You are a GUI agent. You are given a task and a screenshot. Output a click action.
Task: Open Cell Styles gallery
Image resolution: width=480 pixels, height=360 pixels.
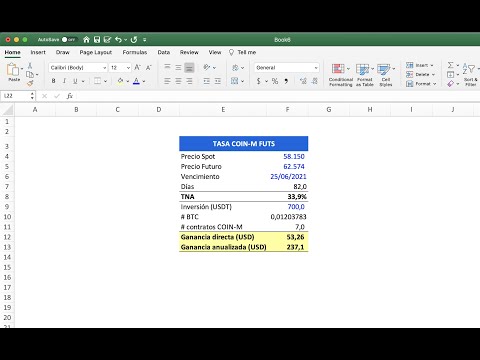pyautogui.click(x=386, y=75)
